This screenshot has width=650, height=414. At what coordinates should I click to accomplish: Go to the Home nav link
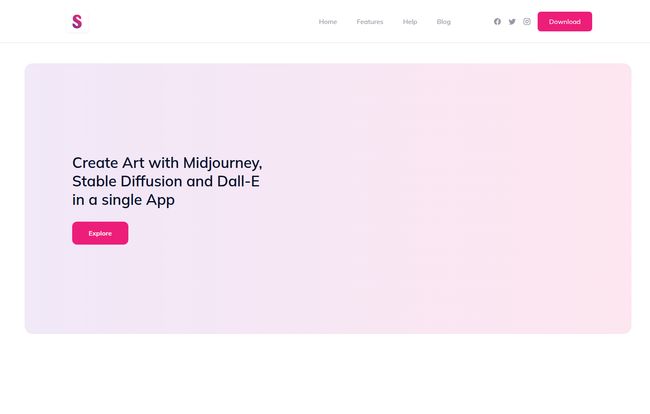[x=327, y=22]
